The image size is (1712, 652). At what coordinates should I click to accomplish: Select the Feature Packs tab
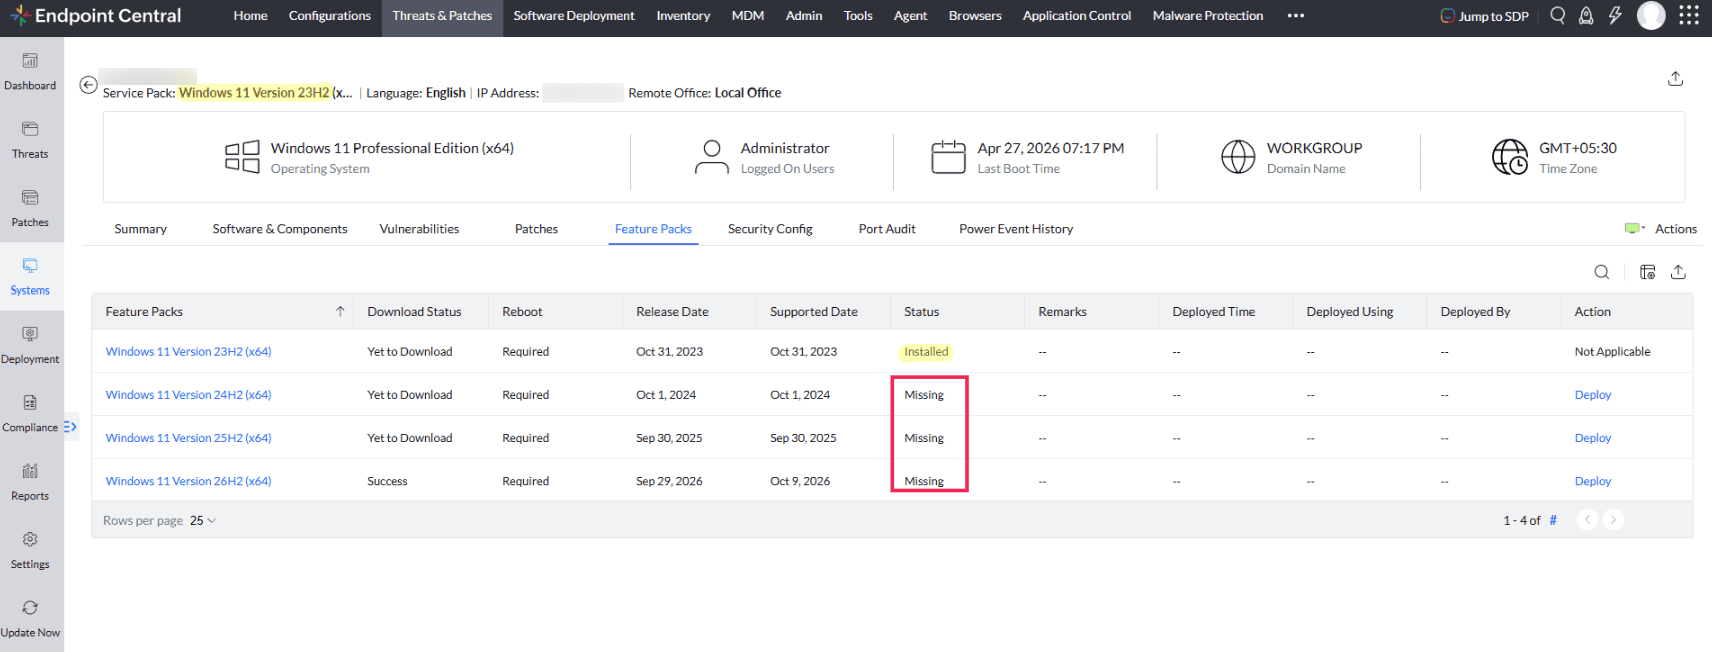click(653, 229)
